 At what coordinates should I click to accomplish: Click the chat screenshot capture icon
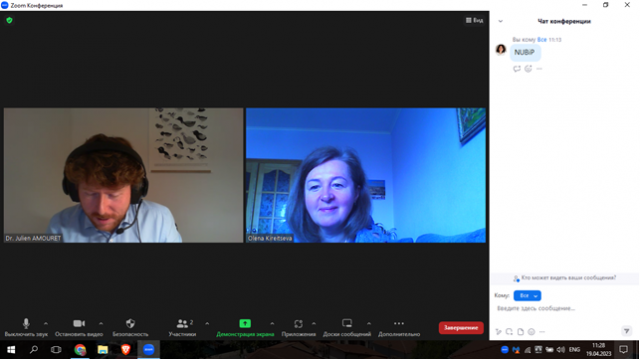[509, 331]
